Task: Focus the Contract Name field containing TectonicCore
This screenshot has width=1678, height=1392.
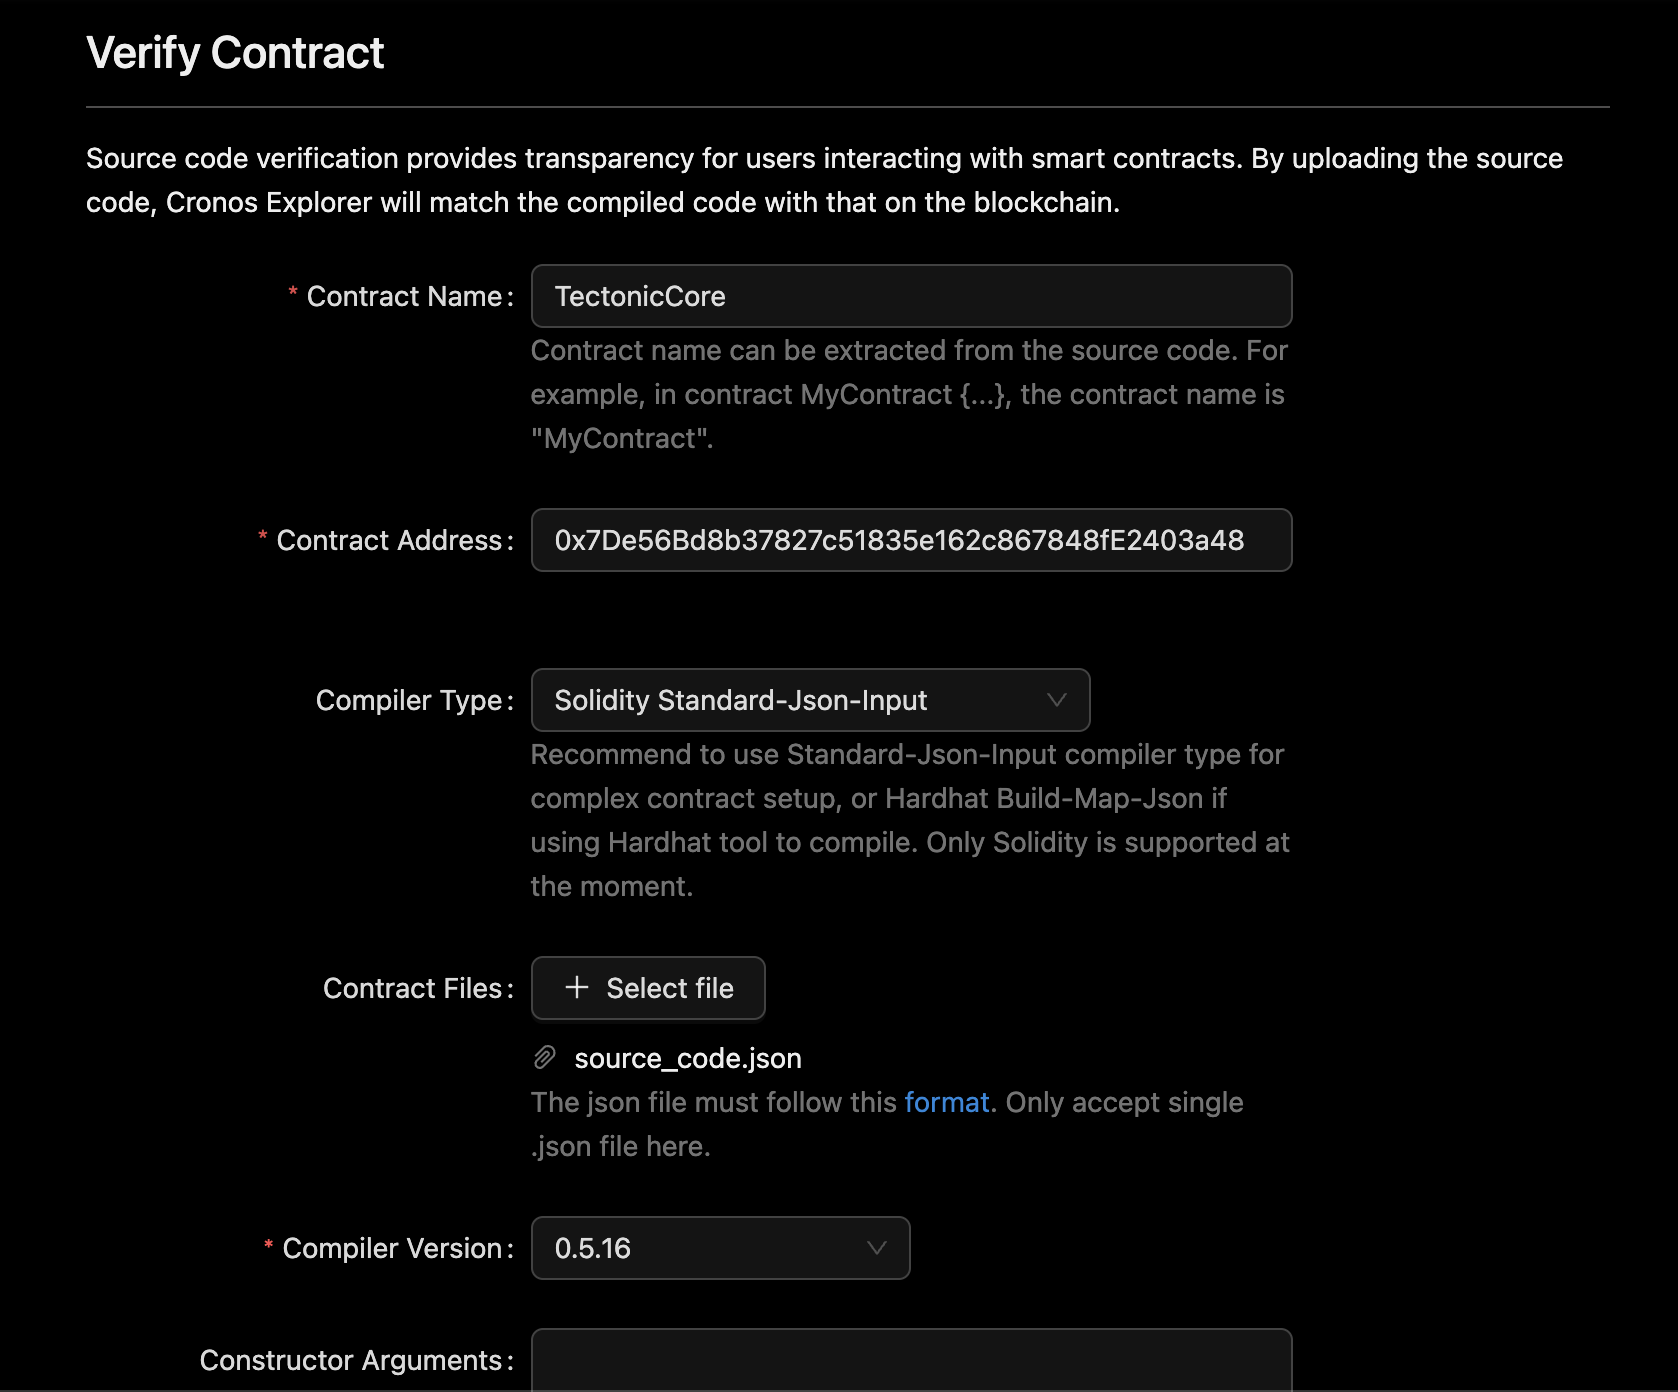Action: tap(911, 296)
